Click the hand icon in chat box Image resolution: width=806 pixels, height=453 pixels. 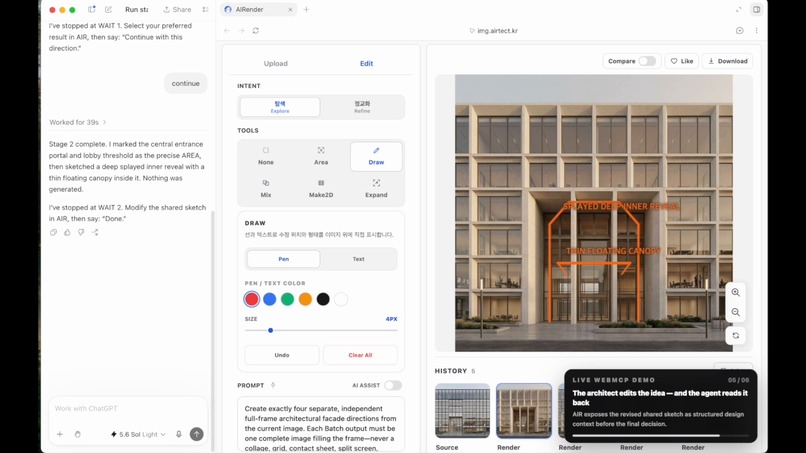78,434
